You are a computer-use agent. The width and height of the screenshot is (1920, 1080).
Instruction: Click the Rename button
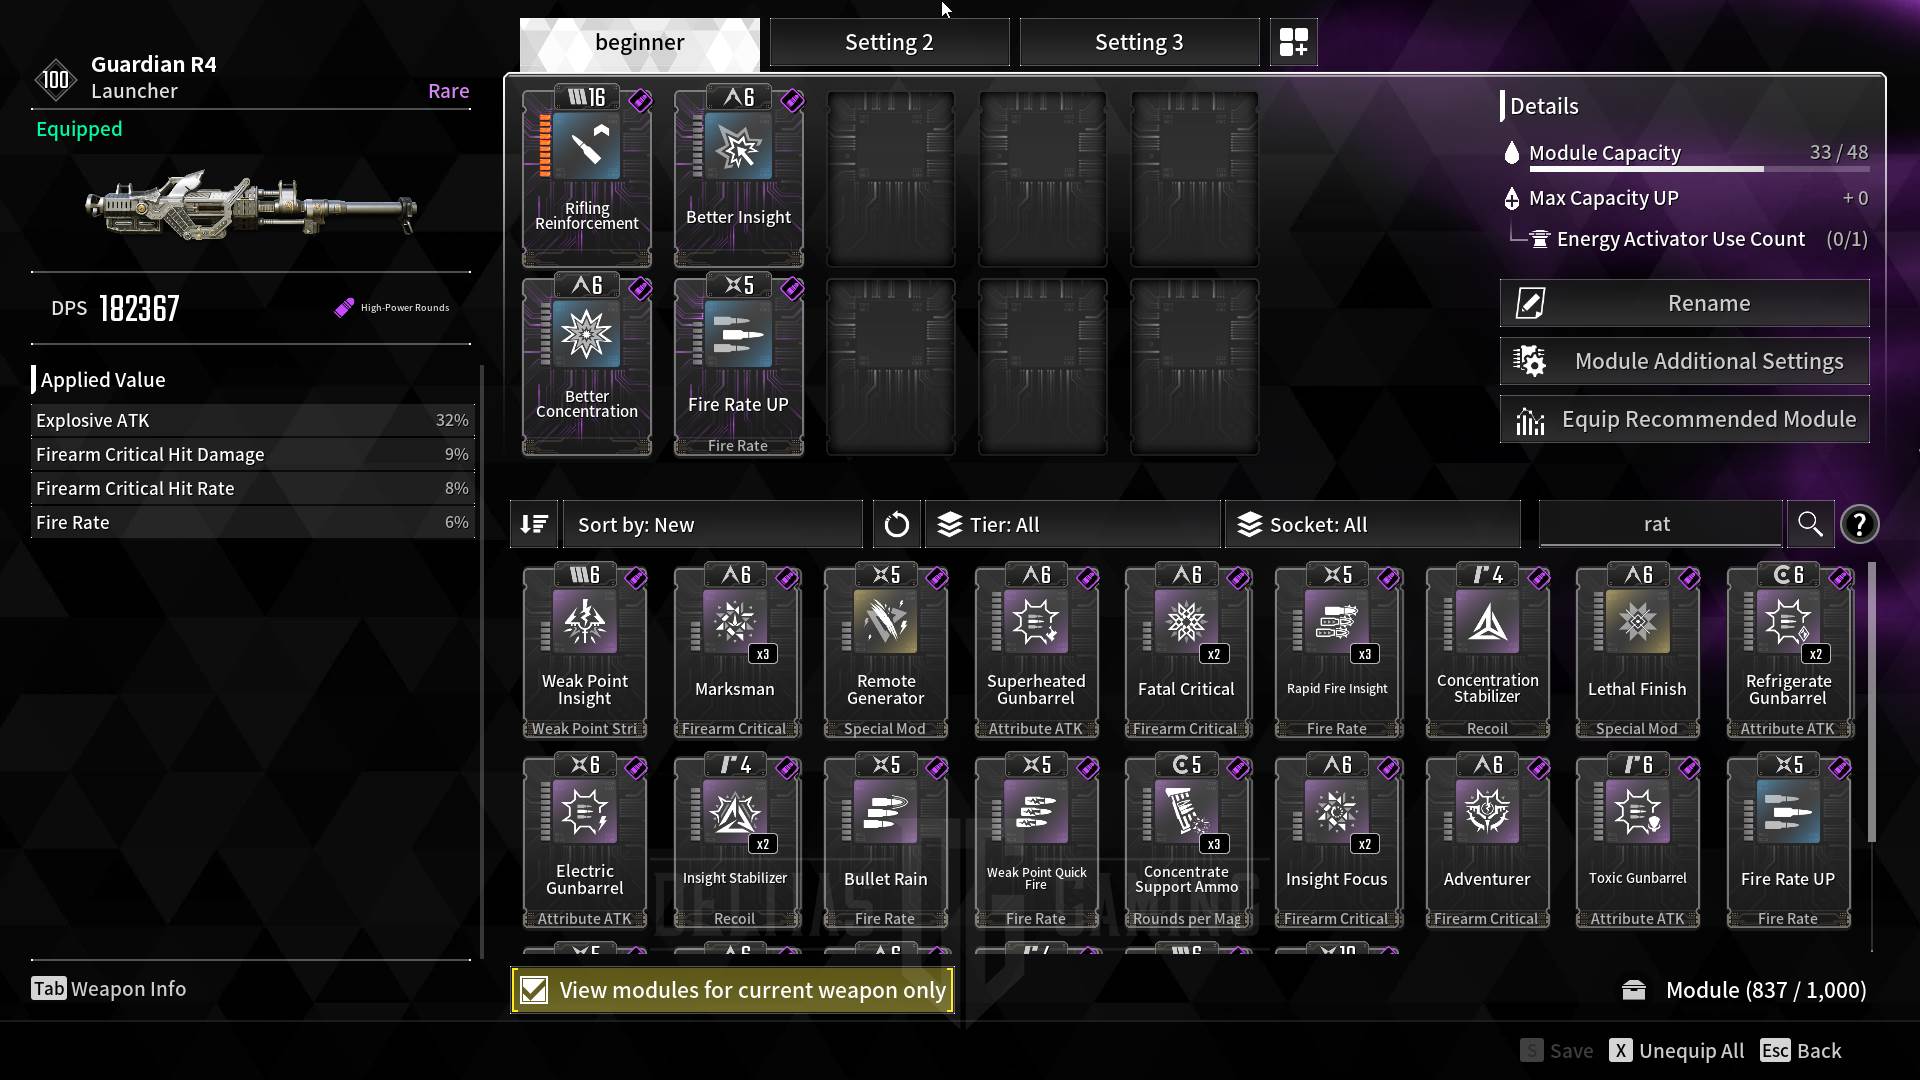point(1684,303)
